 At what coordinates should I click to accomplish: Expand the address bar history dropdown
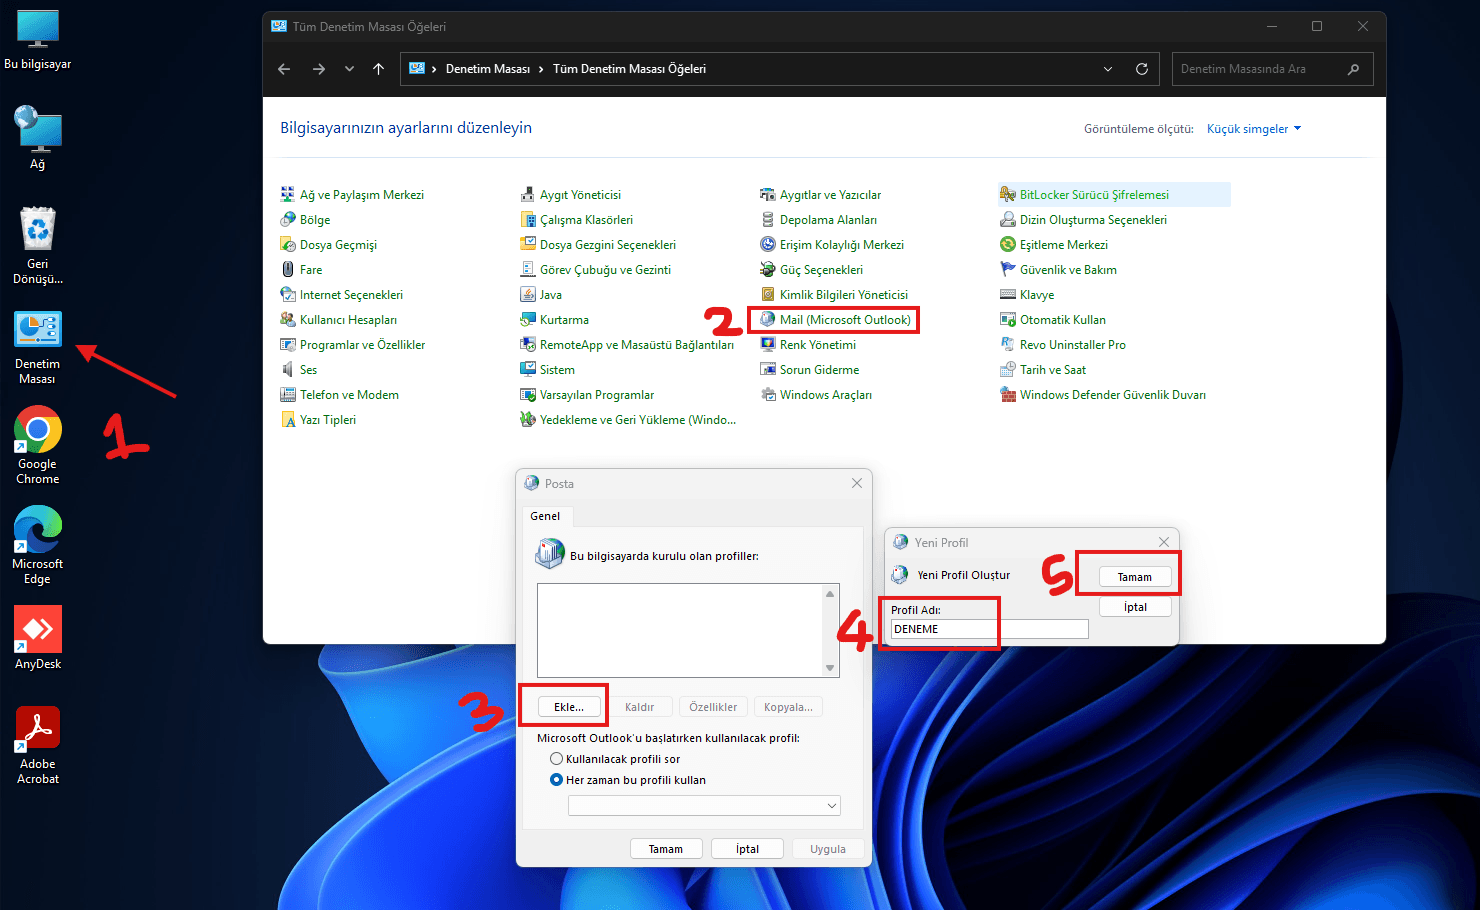click(x=1108, y=69)
